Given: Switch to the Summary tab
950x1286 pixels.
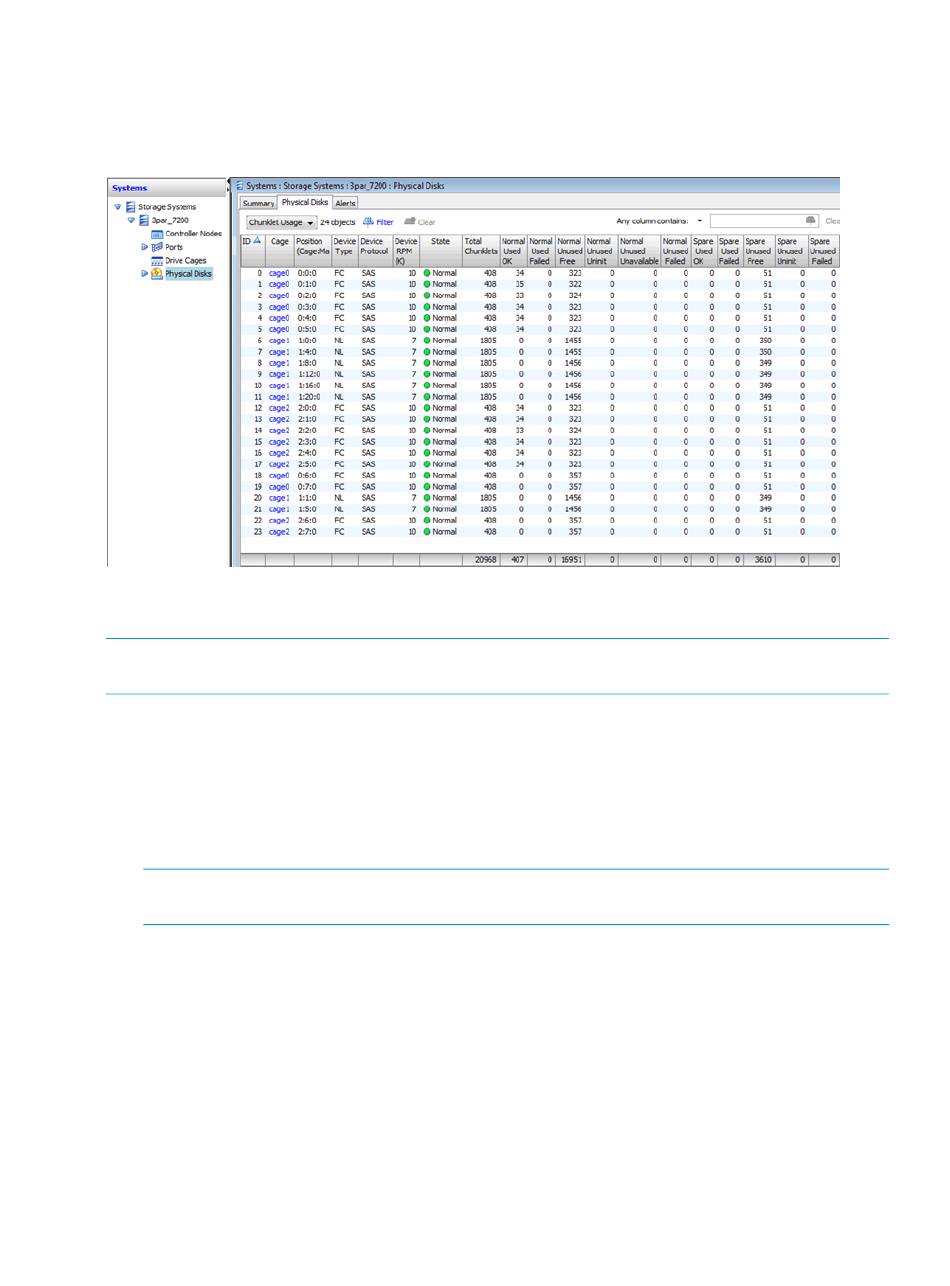Looking at the screenshot, I should click(x=258, y=203).
